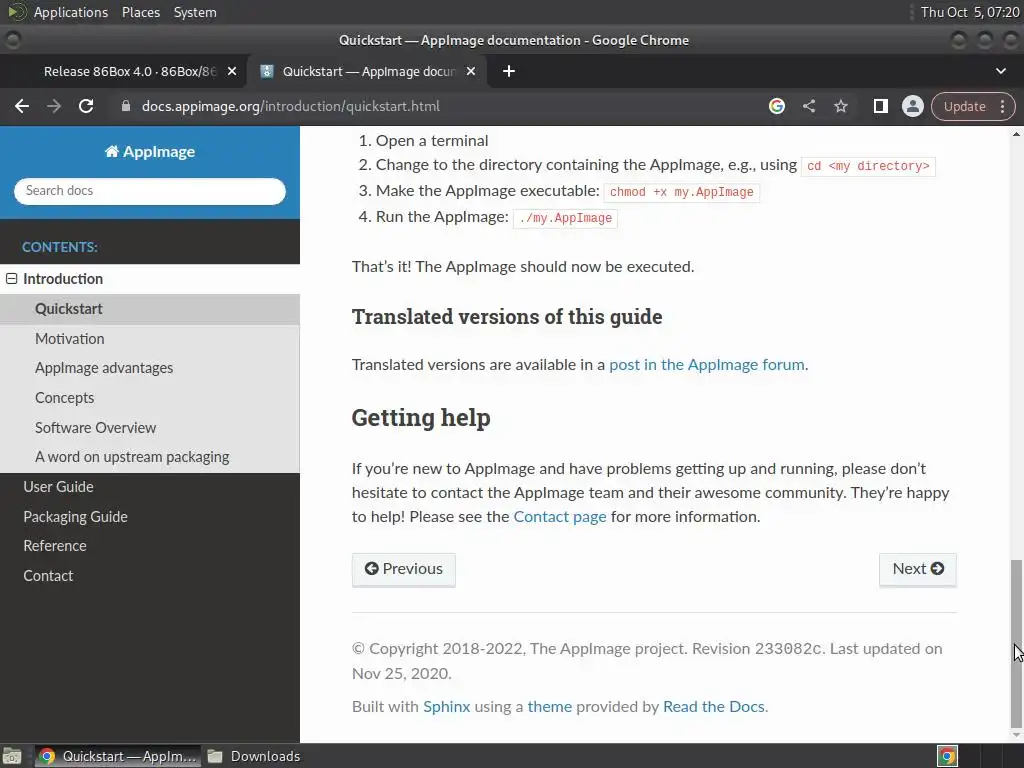Open the Sphinx link in footer
This screenshot has height=768, width=1024.
coord(447,707)
